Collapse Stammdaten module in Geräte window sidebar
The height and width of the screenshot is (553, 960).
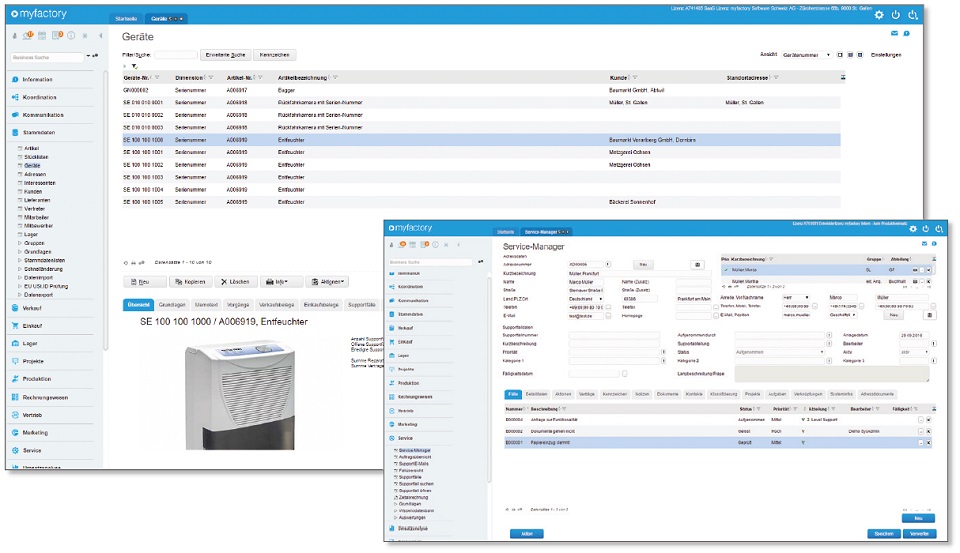(x=39, y=133)
